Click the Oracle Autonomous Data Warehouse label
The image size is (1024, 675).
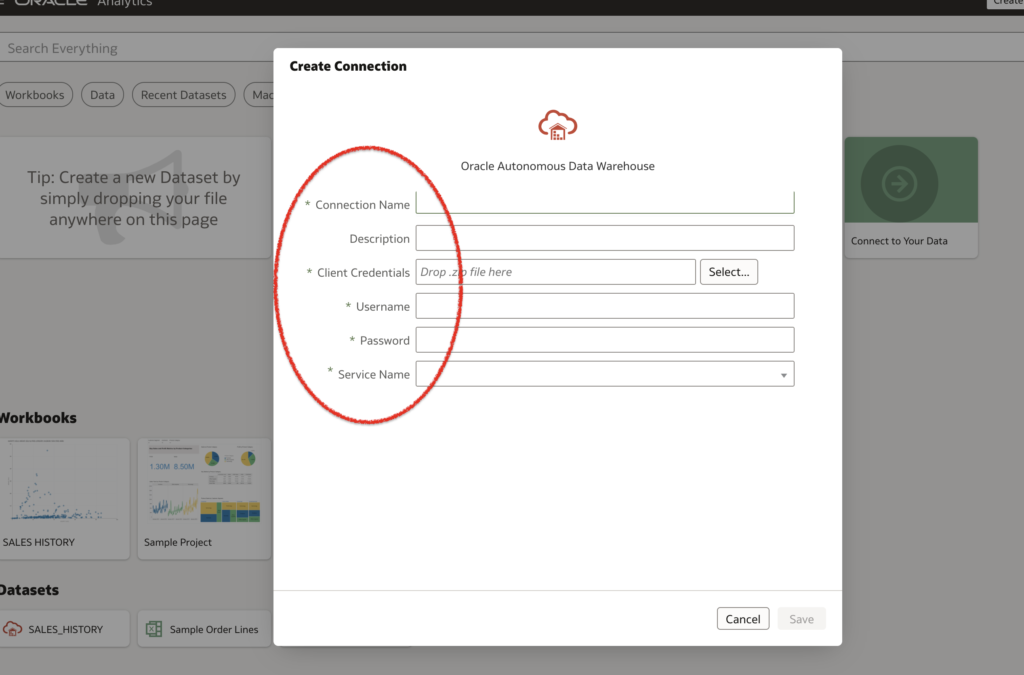(x=558, y=166)
